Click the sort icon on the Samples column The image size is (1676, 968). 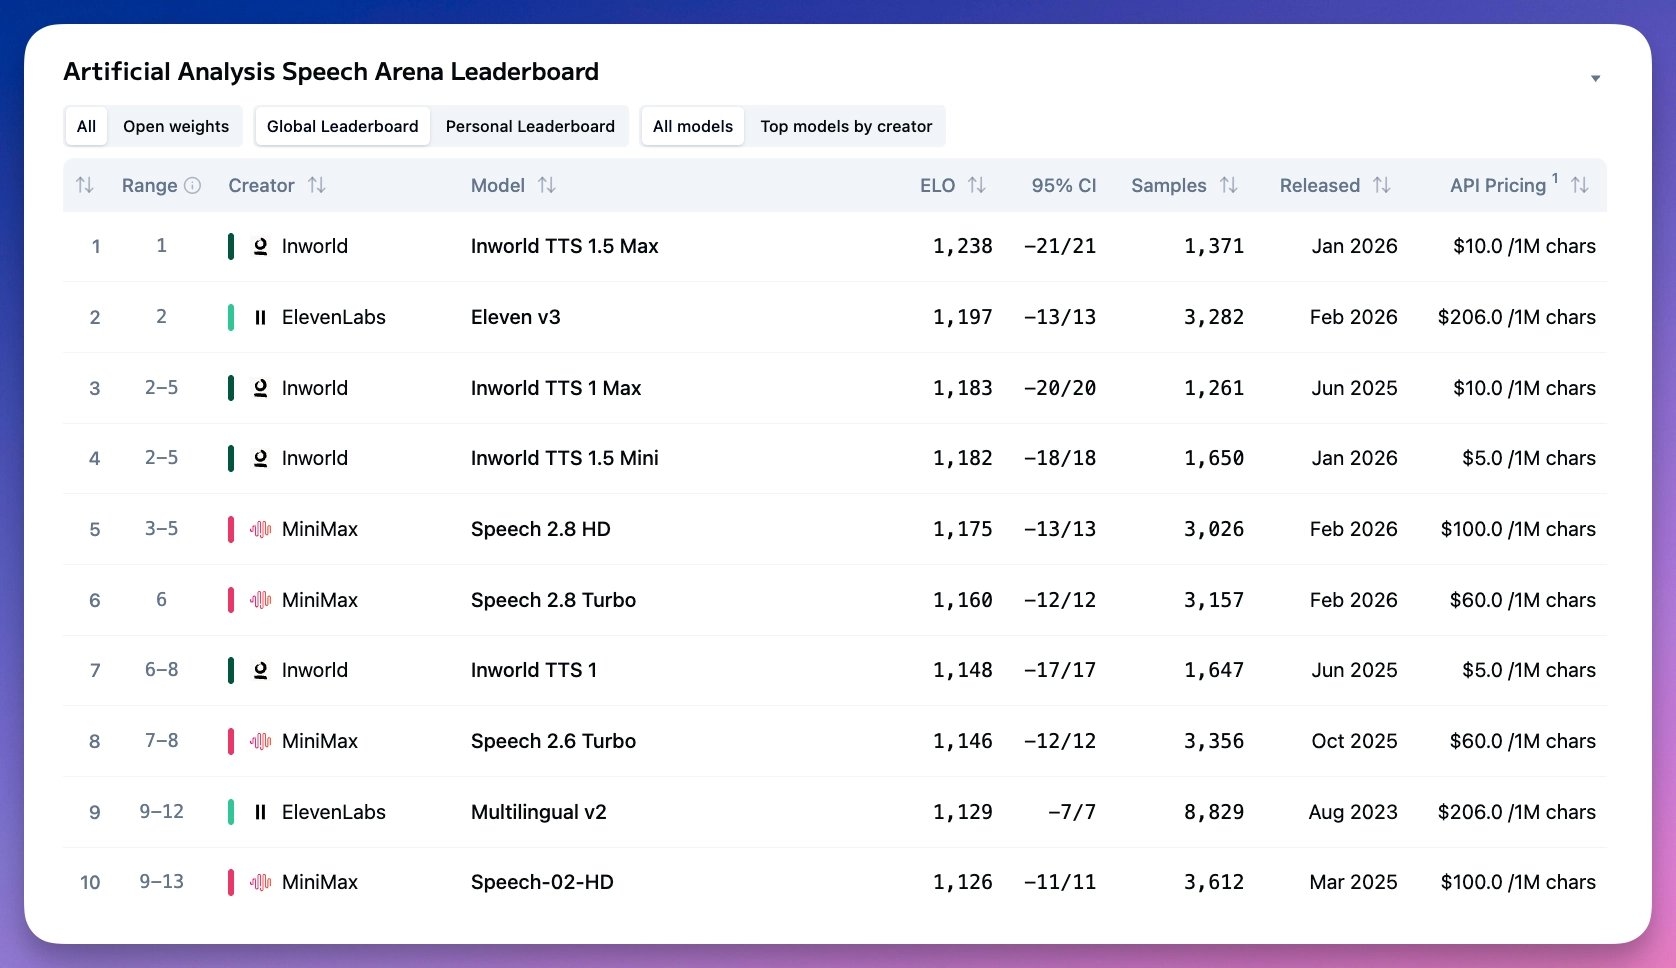[1228, 185]
